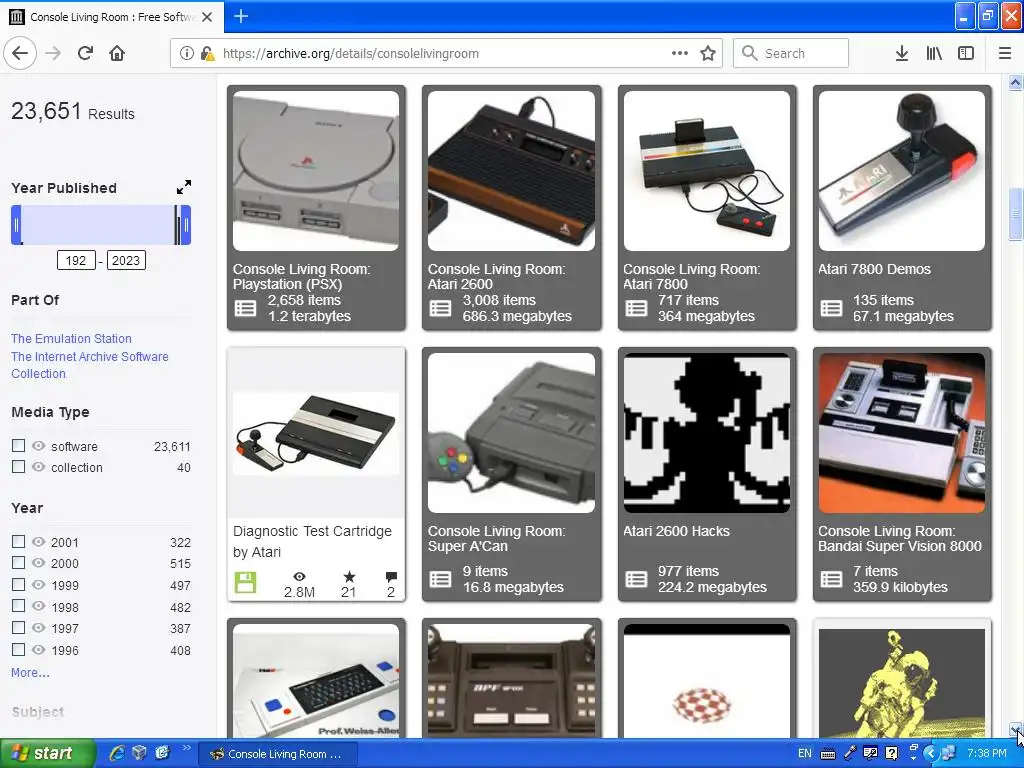Click the Bandai Super Vision list icon
The height and width of the screenshot is (768, 1024).
pyautogui.click(x=831, y=579)
